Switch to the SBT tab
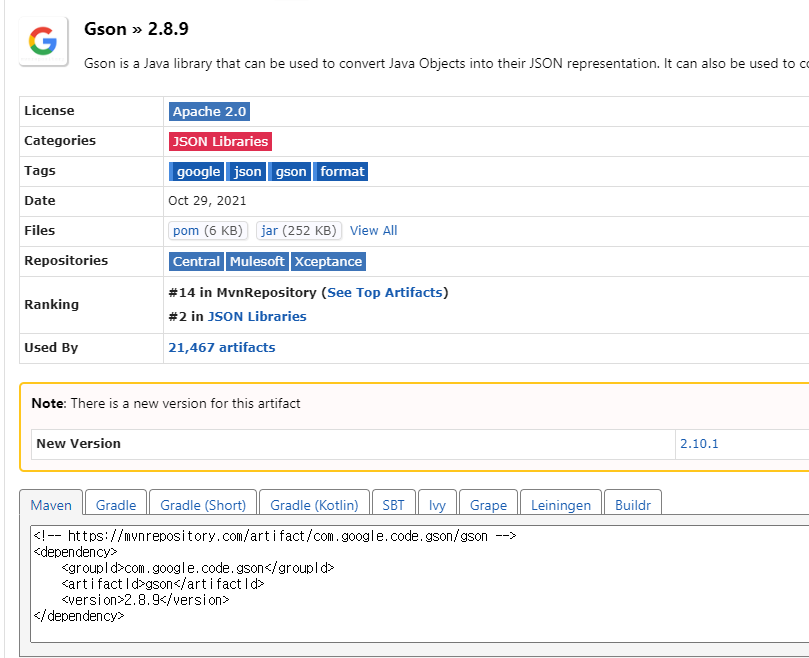 393,504
